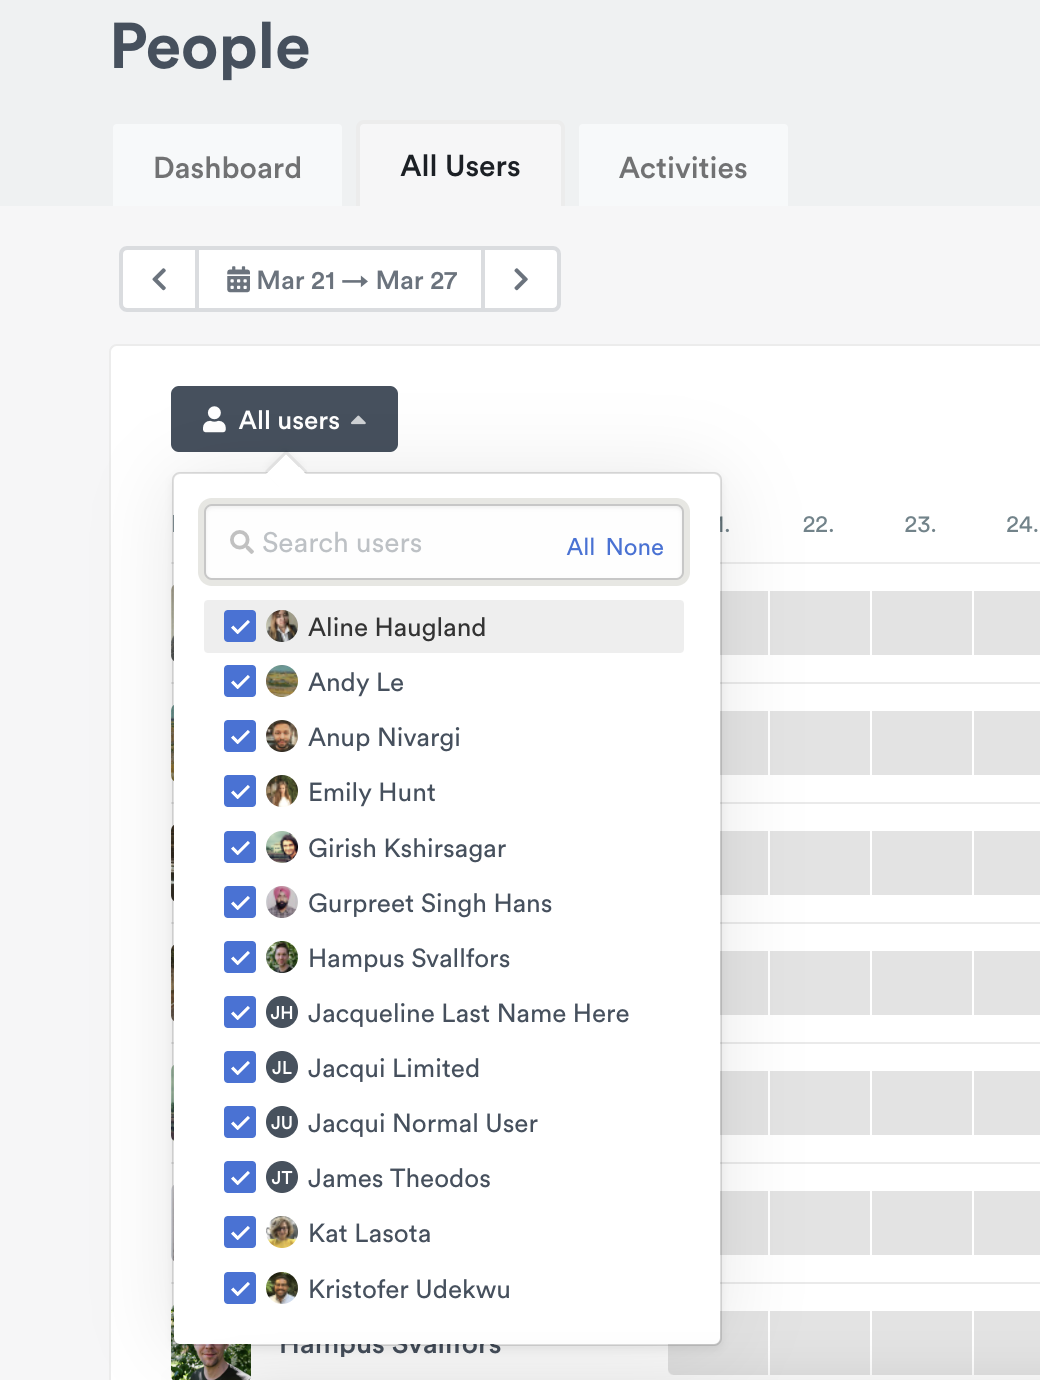Go to previous week with left chevron
Screen dimensions: 1040x1380
[158, 280]
